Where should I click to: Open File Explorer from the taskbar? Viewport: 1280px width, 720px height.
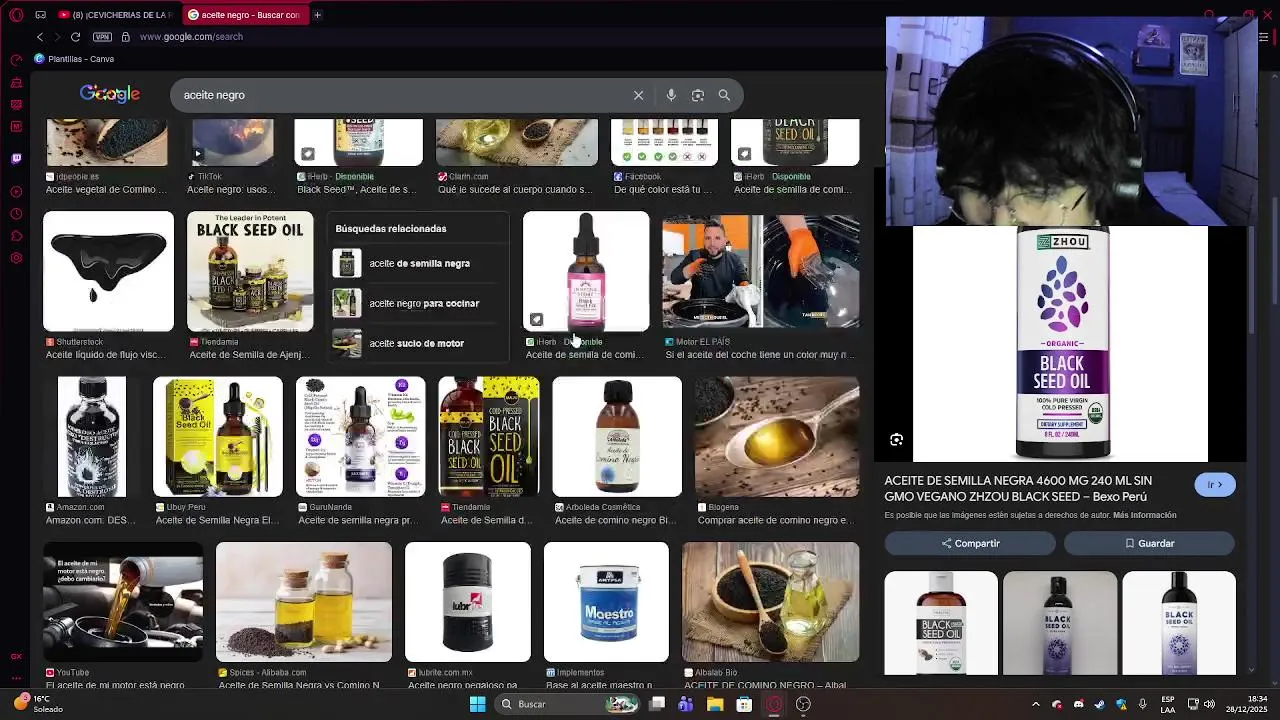715,704
